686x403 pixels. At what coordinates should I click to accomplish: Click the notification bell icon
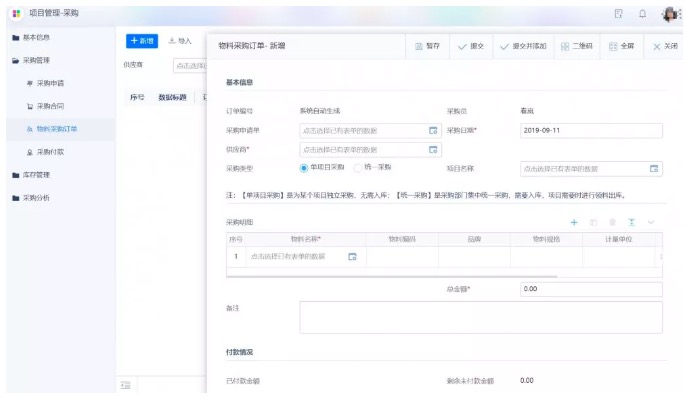click(x=642, y=13)
